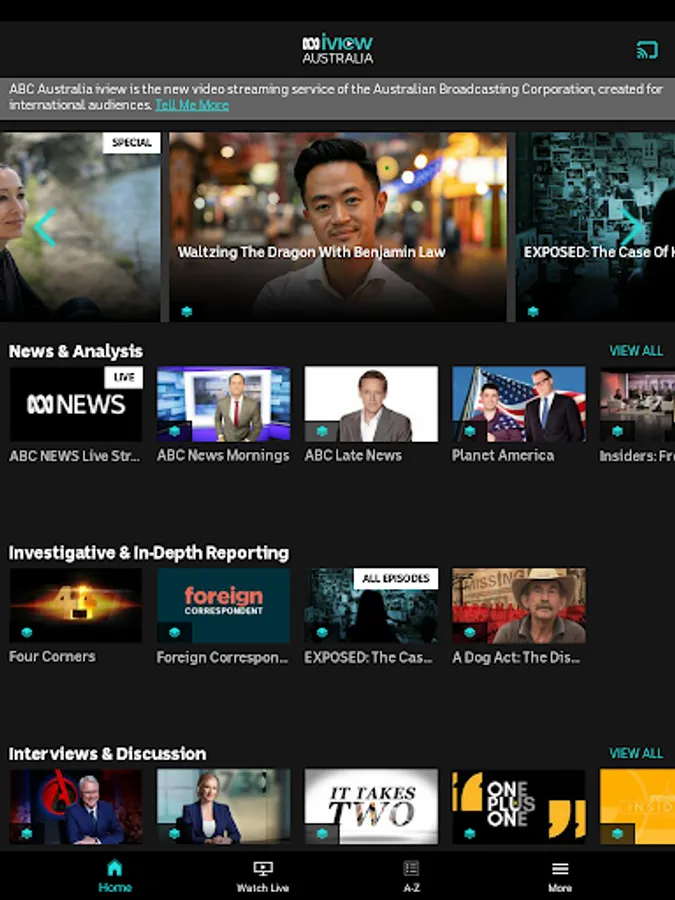Tap the ABC Late News title
Viewport: 675px width, 900px height.
coord(353,456)
